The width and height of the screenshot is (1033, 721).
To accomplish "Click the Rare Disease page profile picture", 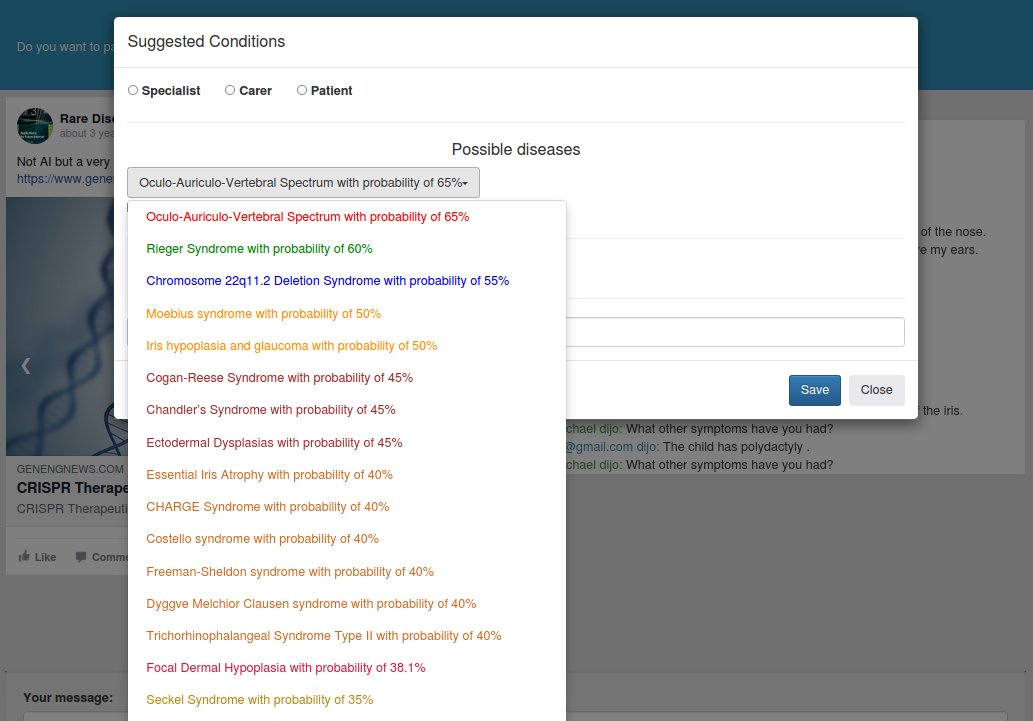I will click(x=34, y=126).
